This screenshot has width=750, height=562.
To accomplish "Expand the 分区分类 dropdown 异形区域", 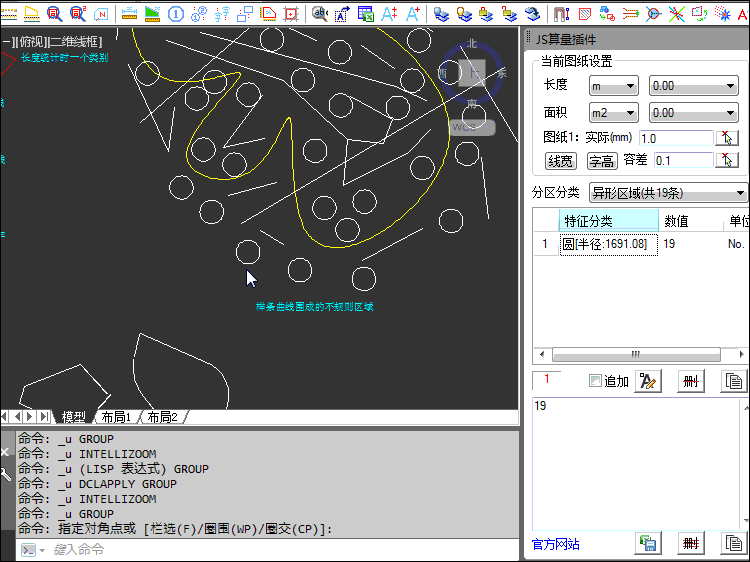I will [x=668, y=192].
